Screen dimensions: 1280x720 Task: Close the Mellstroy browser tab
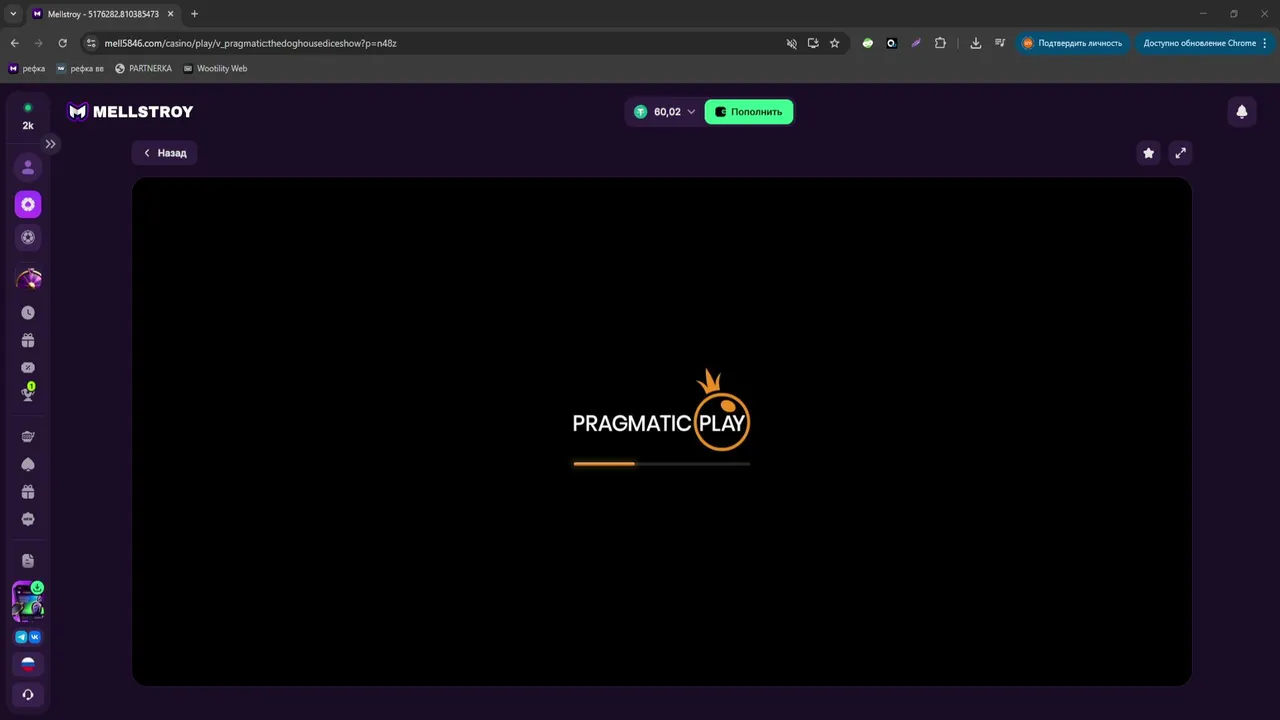tap(169, 14)
